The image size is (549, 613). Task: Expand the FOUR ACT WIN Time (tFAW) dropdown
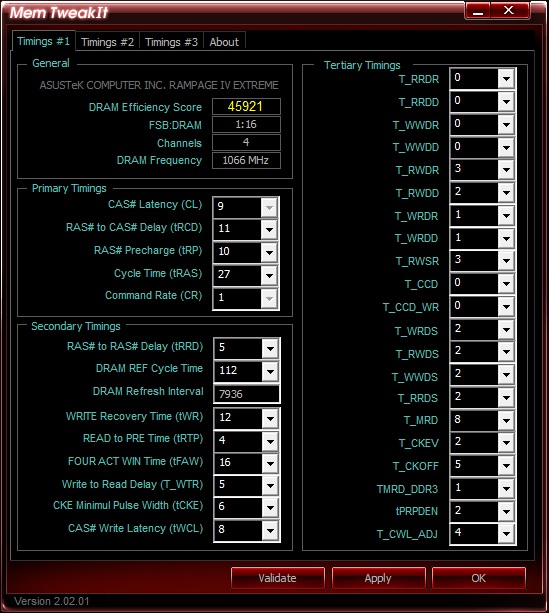(270, 464)
